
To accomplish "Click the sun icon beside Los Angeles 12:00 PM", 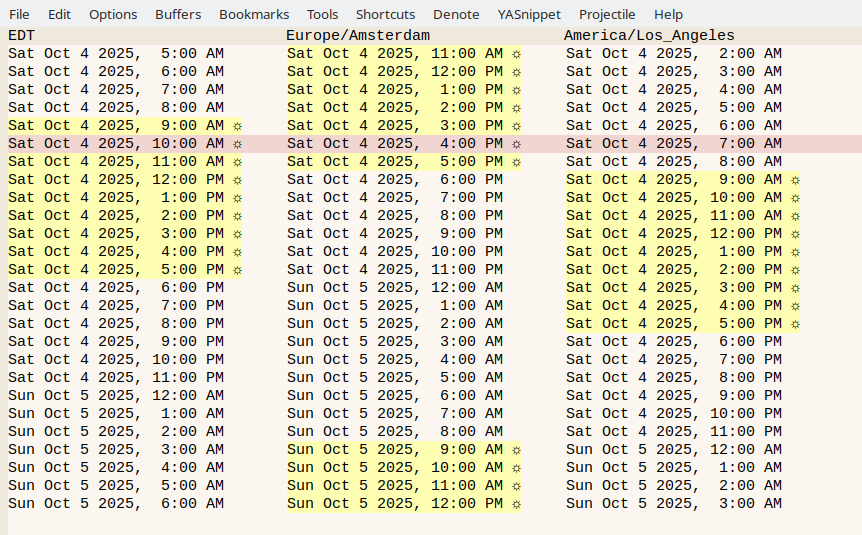I will point(795,234).
